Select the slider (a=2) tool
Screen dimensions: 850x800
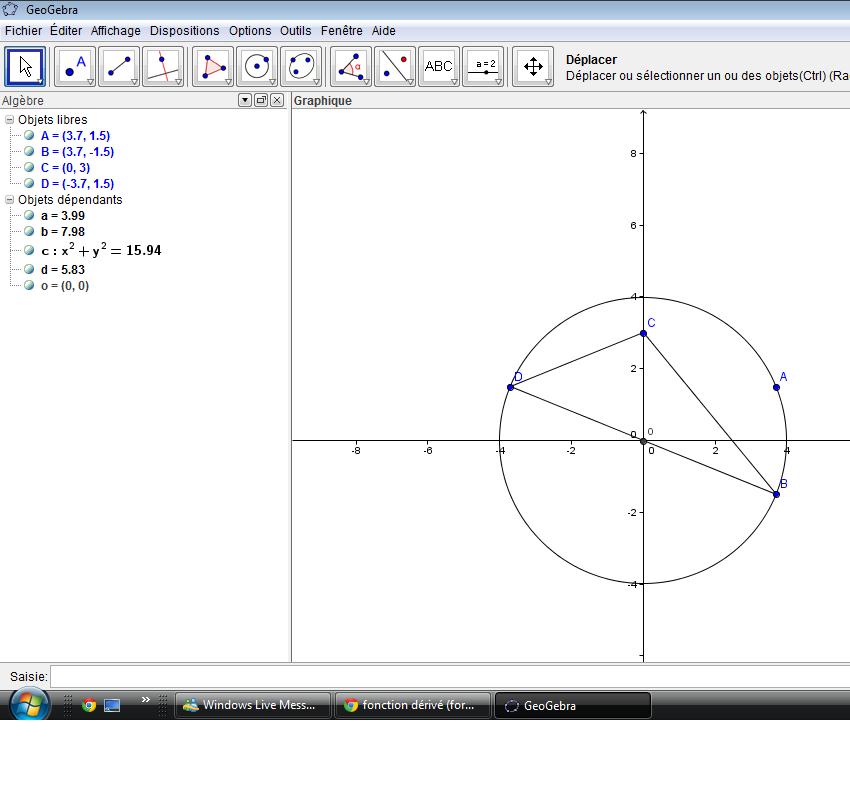pyautogui.click(x=485, y=67)
